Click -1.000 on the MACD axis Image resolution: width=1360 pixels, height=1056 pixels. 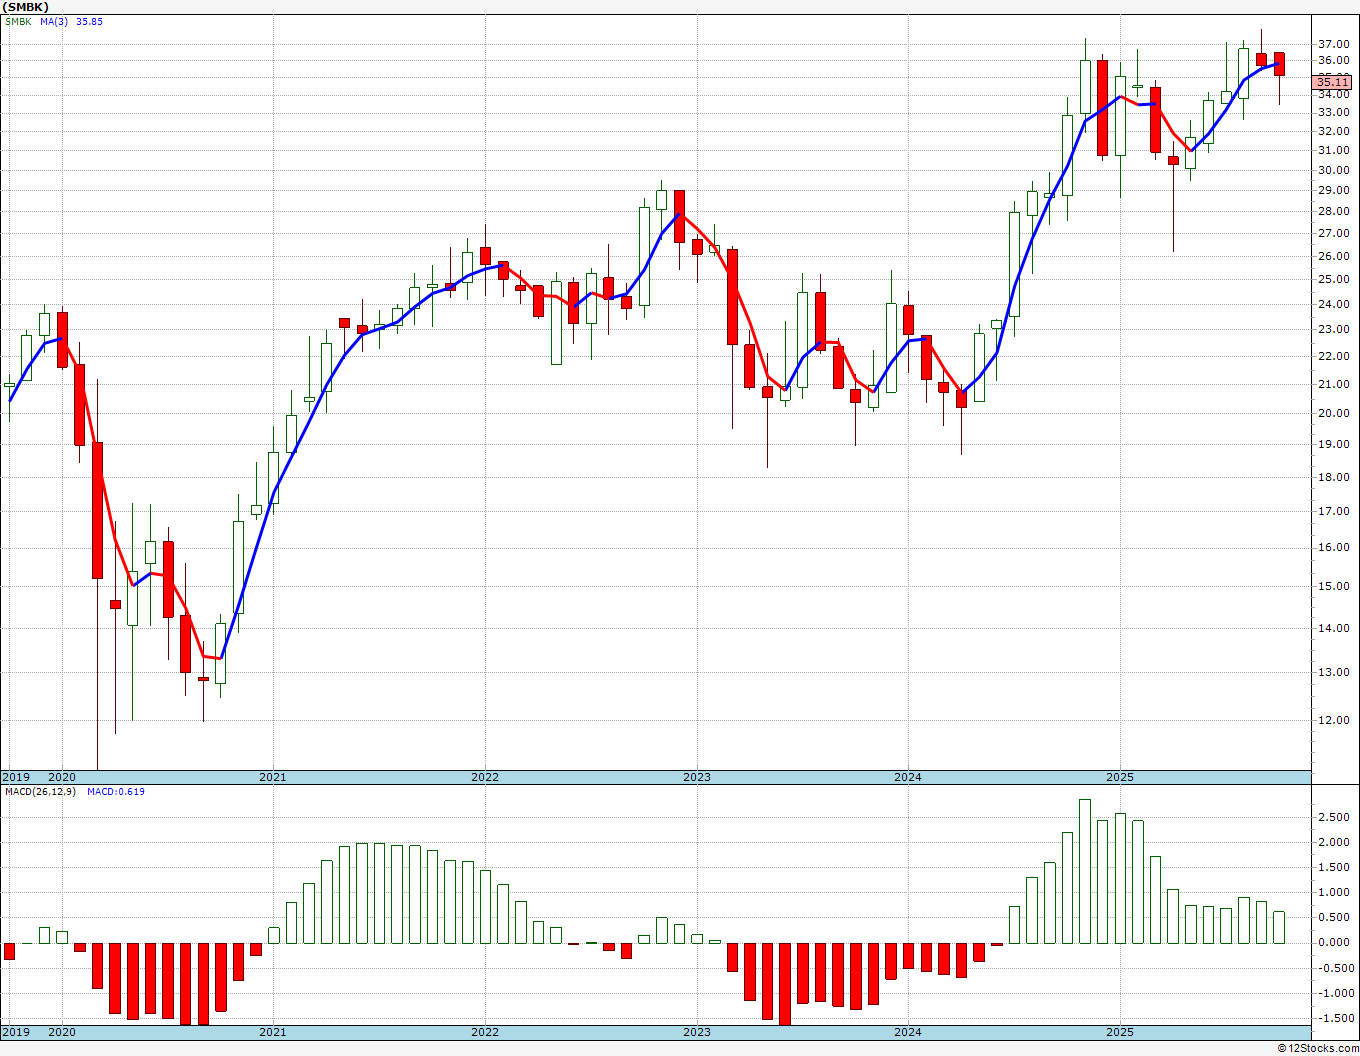pyautogui.click(x=1335, y=993)
